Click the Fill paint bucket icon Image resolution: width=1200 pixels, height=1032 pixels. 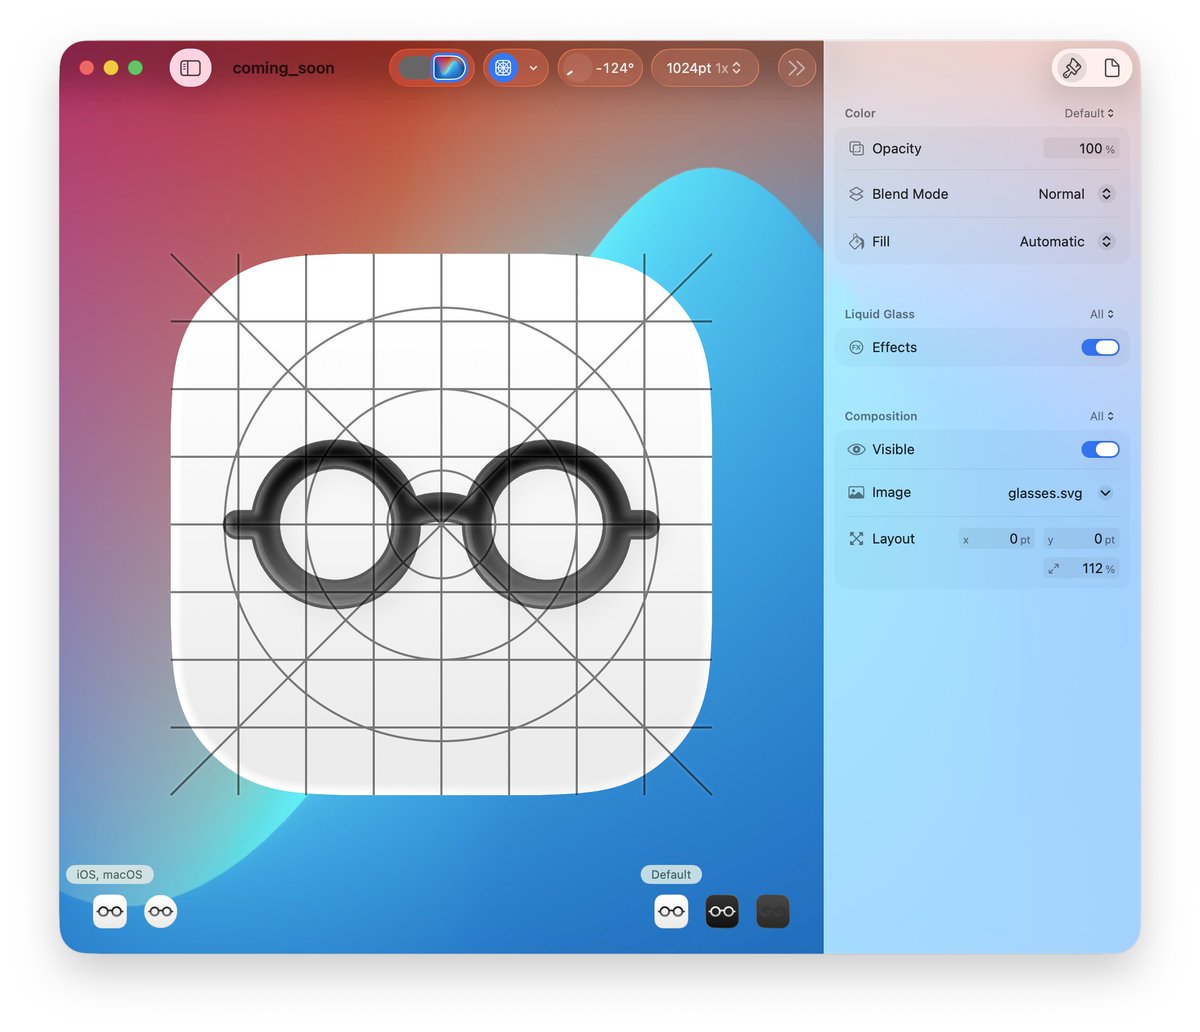856,241
